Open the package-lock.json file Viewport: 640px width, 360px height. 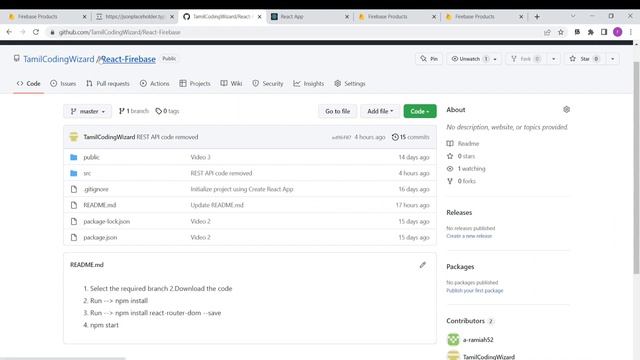107,221
